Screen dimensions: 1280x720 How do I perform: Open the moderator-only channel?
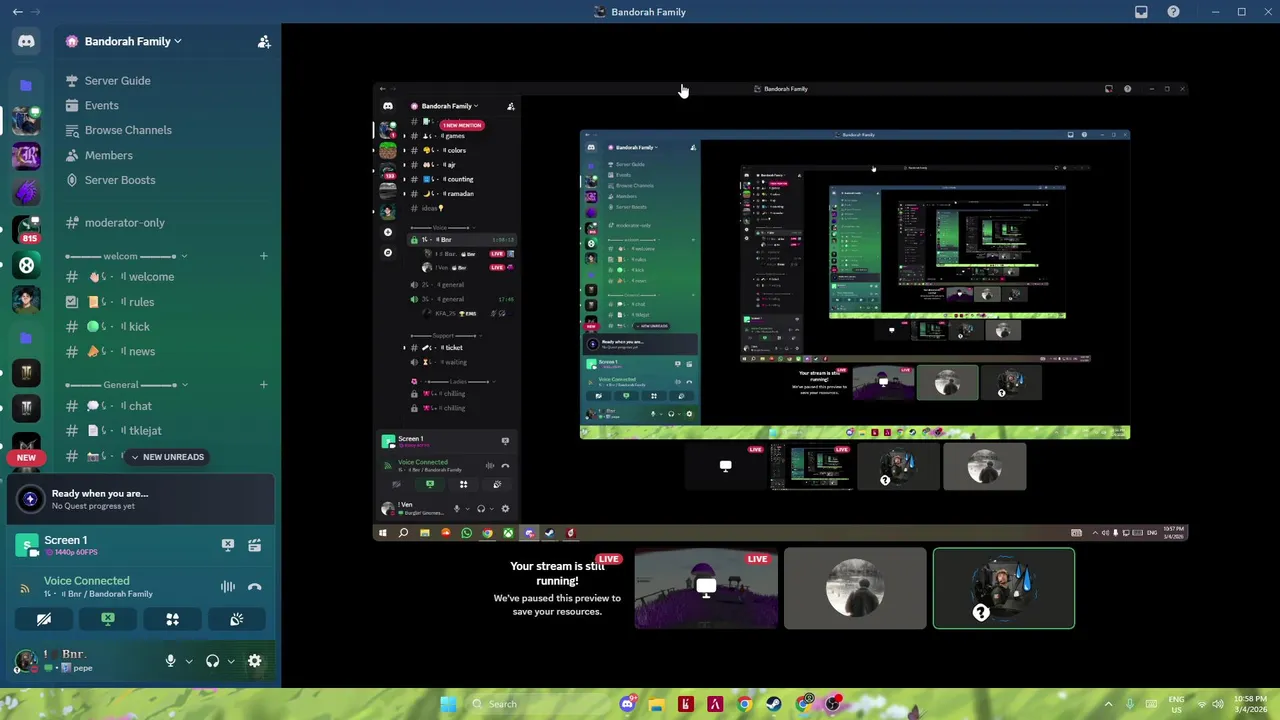point(168,223)
